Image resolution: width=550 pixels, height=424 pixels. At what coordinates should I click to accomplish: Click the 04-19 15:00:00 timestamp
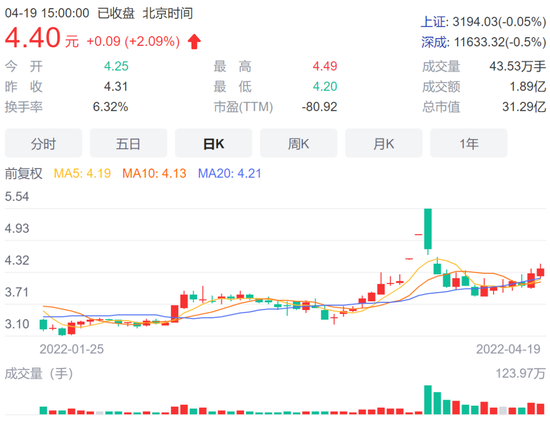pyautogui.click(x=47, y=13)
